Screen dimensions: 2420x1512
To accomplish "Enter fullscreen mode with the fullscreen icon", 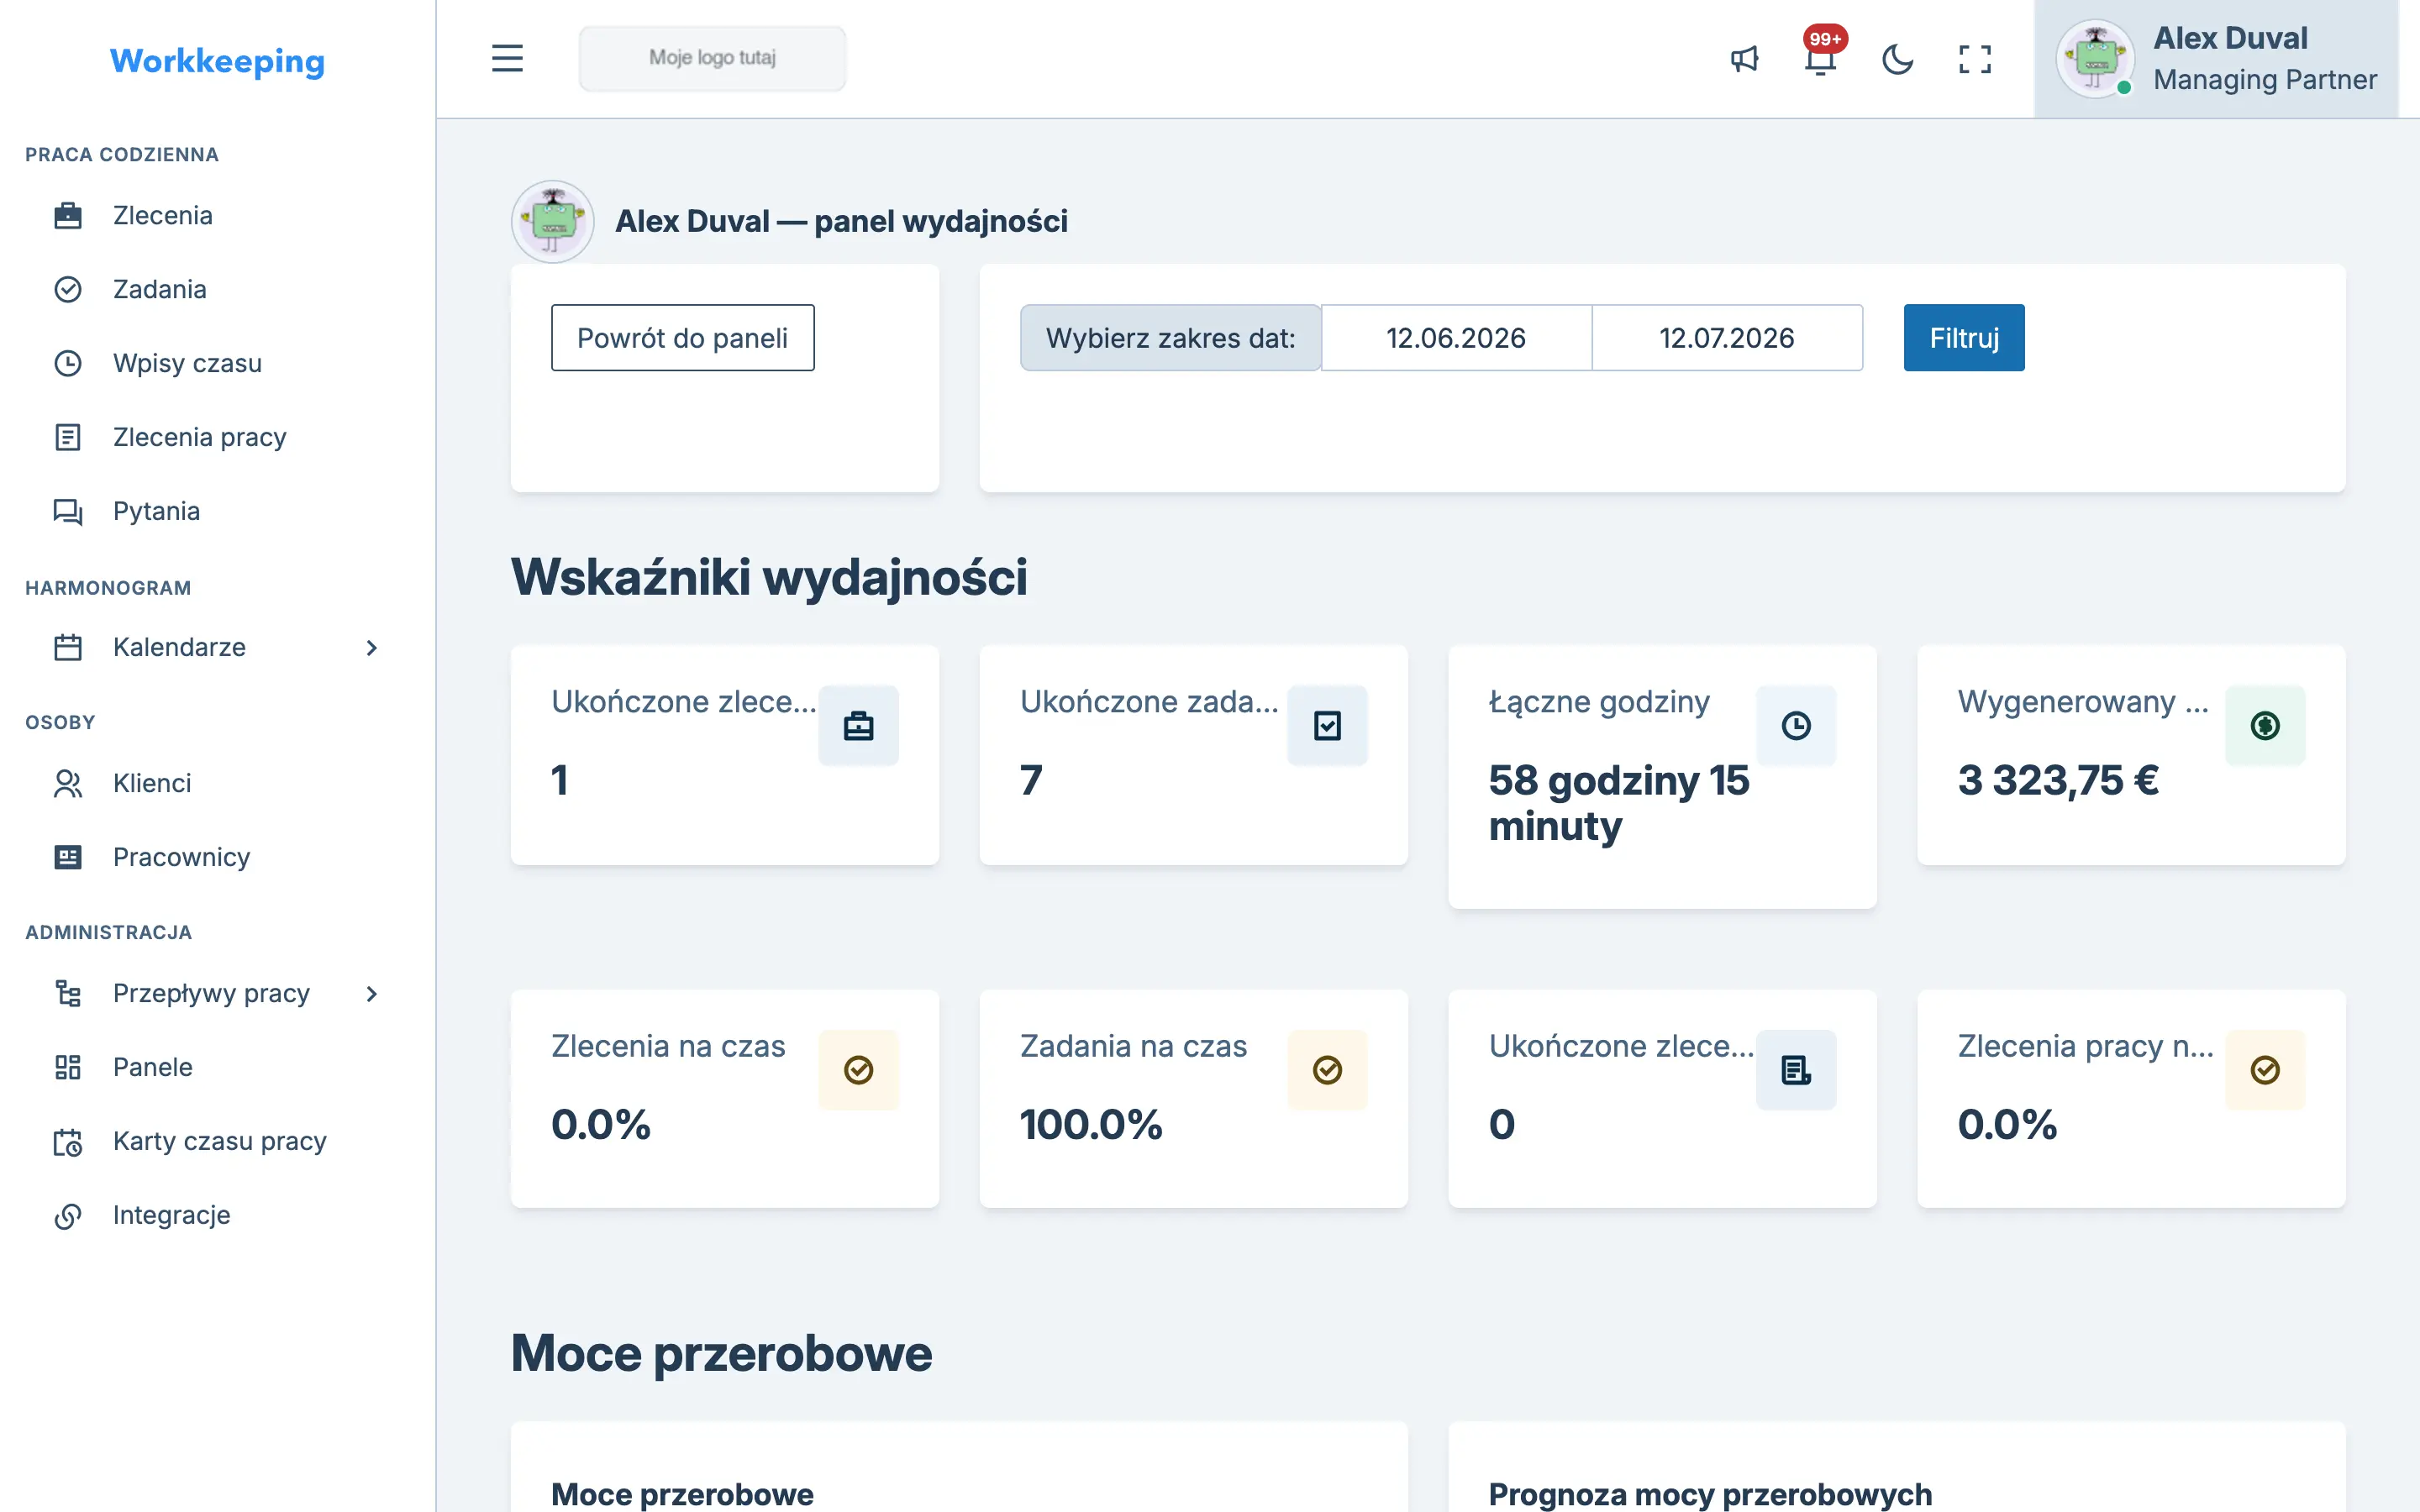I will coord(1974,59).
